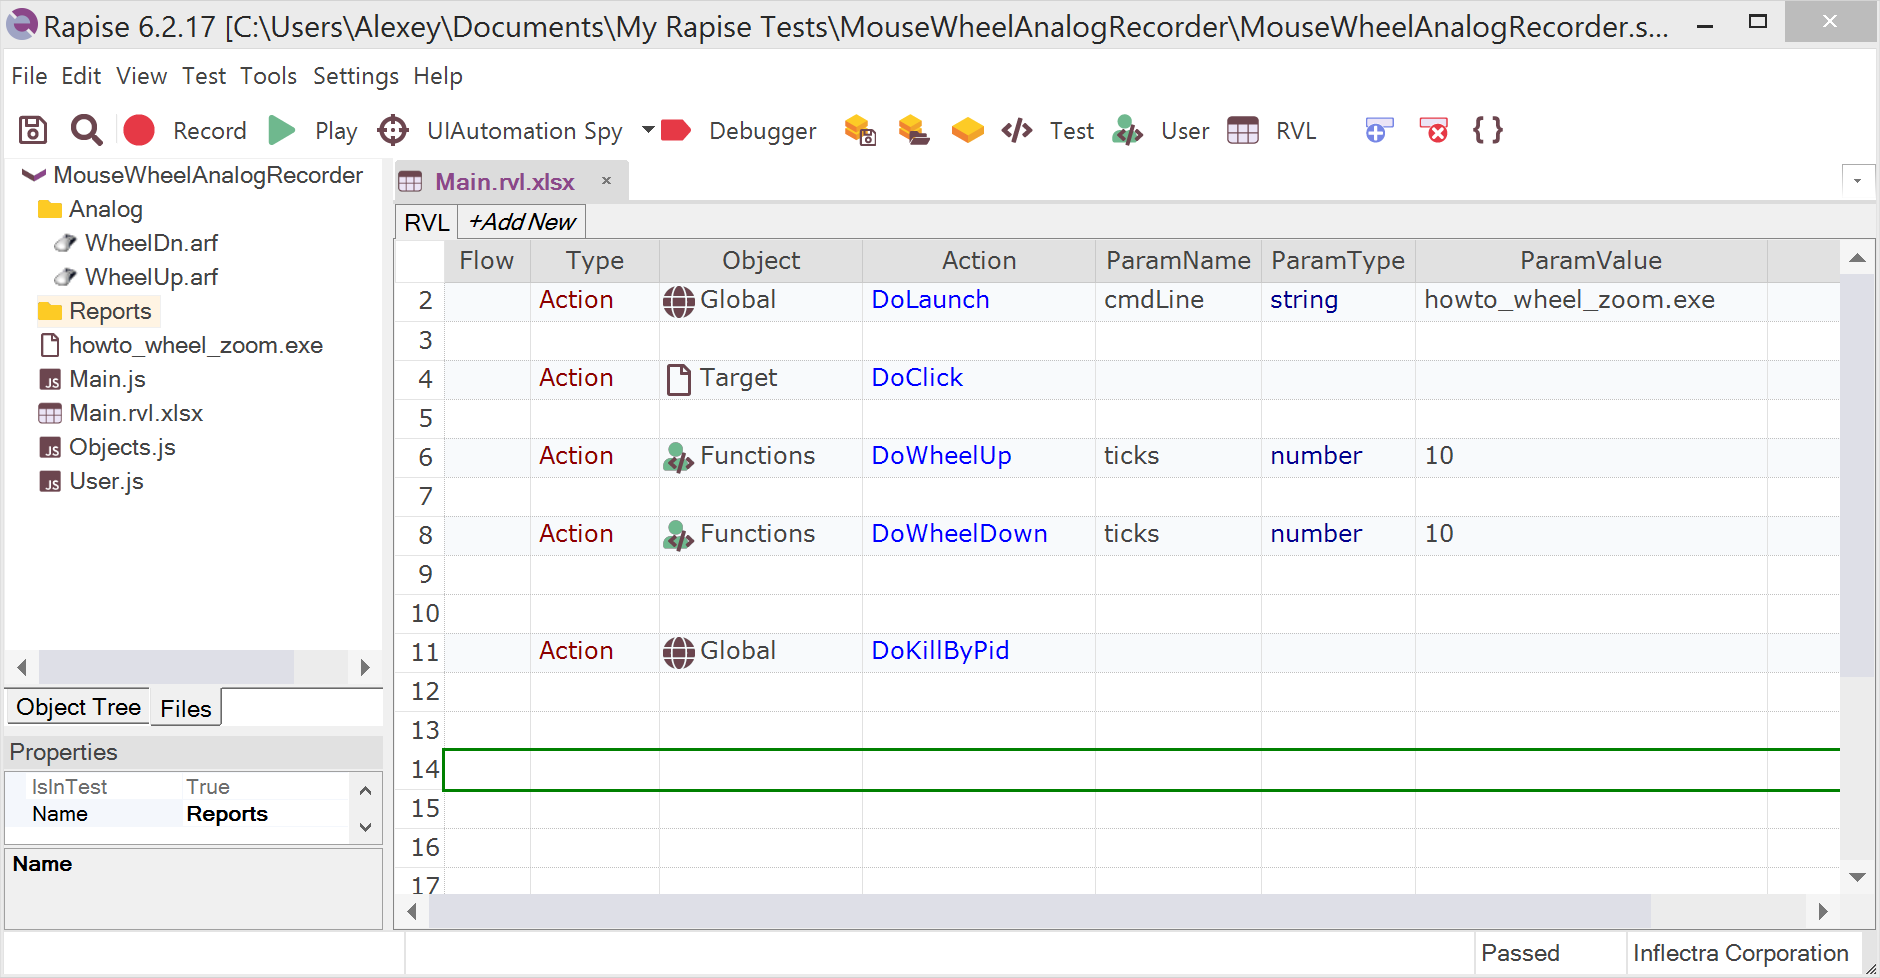The height and width of the screenshot is (978, 1880).
Task: Click the RVL table icon in toolbar
Action: point(1243,130)
